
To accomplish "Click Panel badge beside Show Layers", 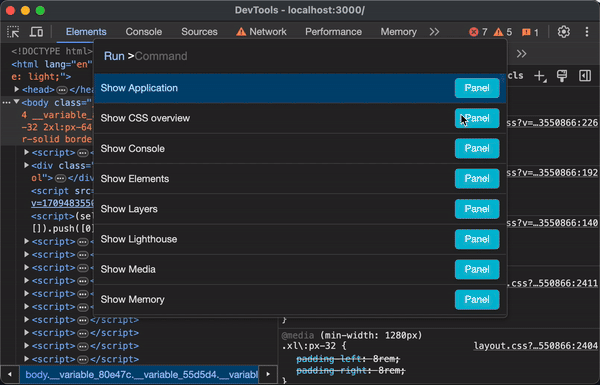I will click(x=477, y=209).
